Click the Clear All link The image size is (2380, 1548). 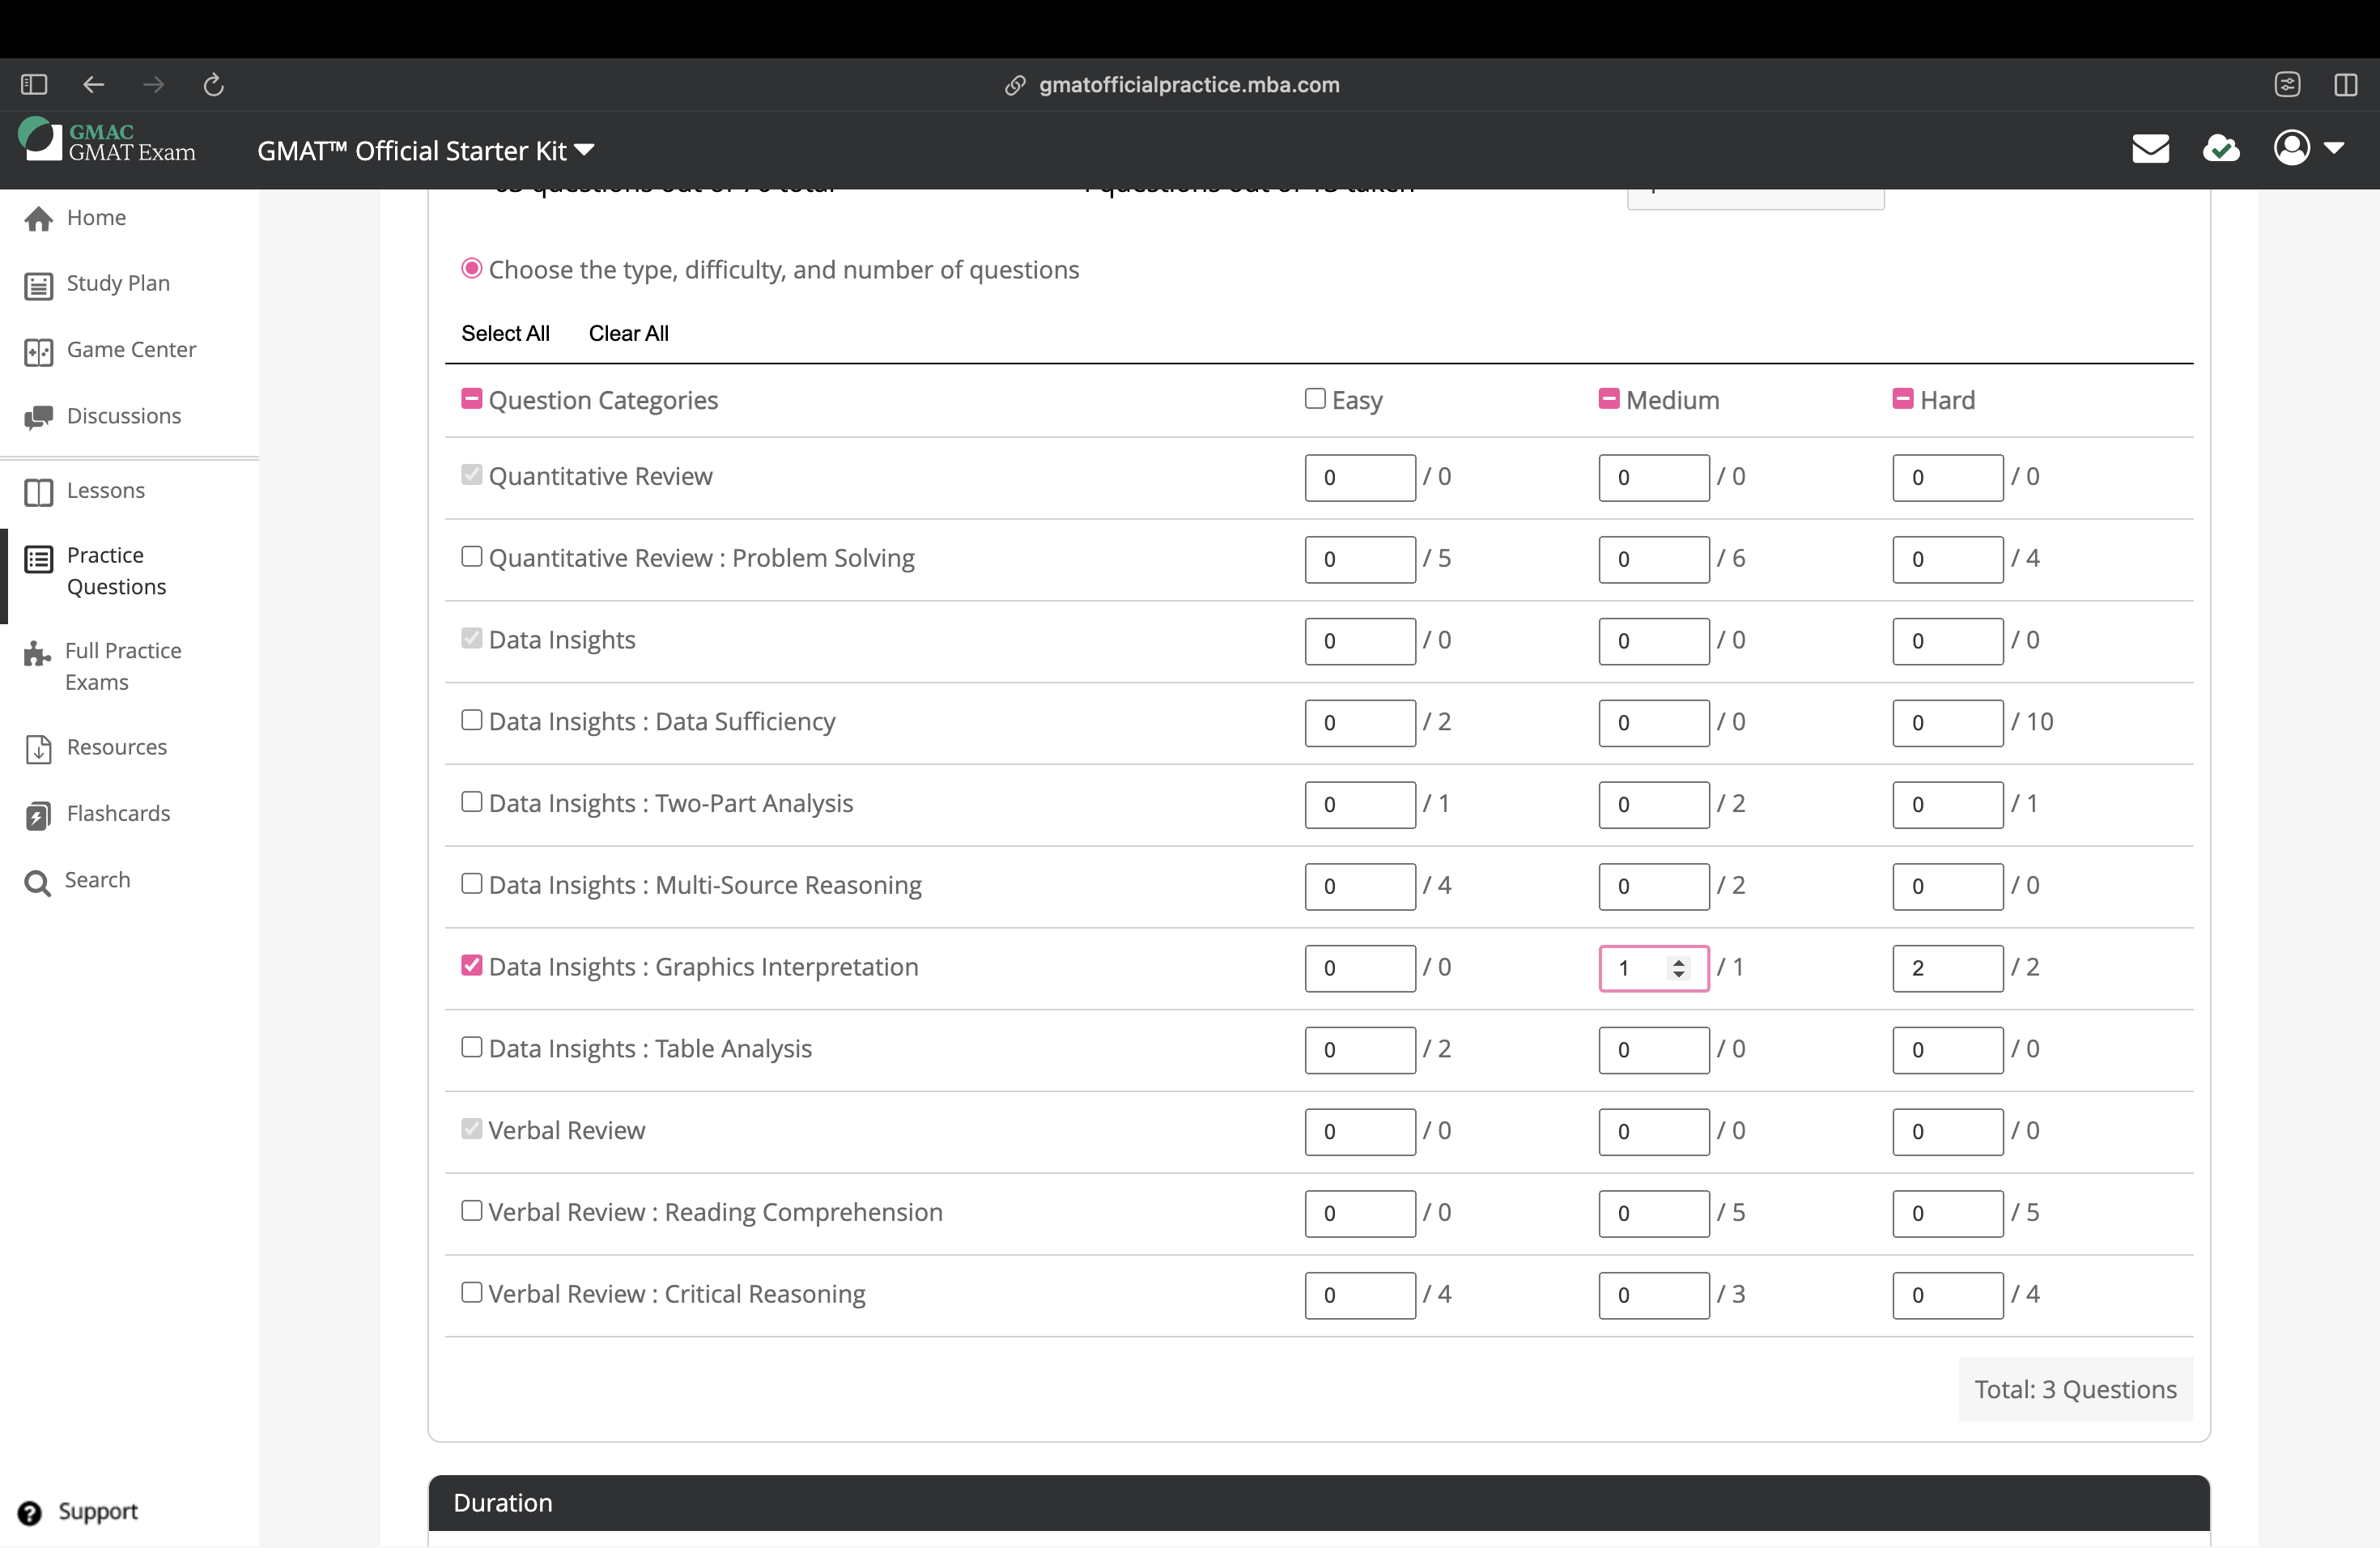(x=628, y=333)
